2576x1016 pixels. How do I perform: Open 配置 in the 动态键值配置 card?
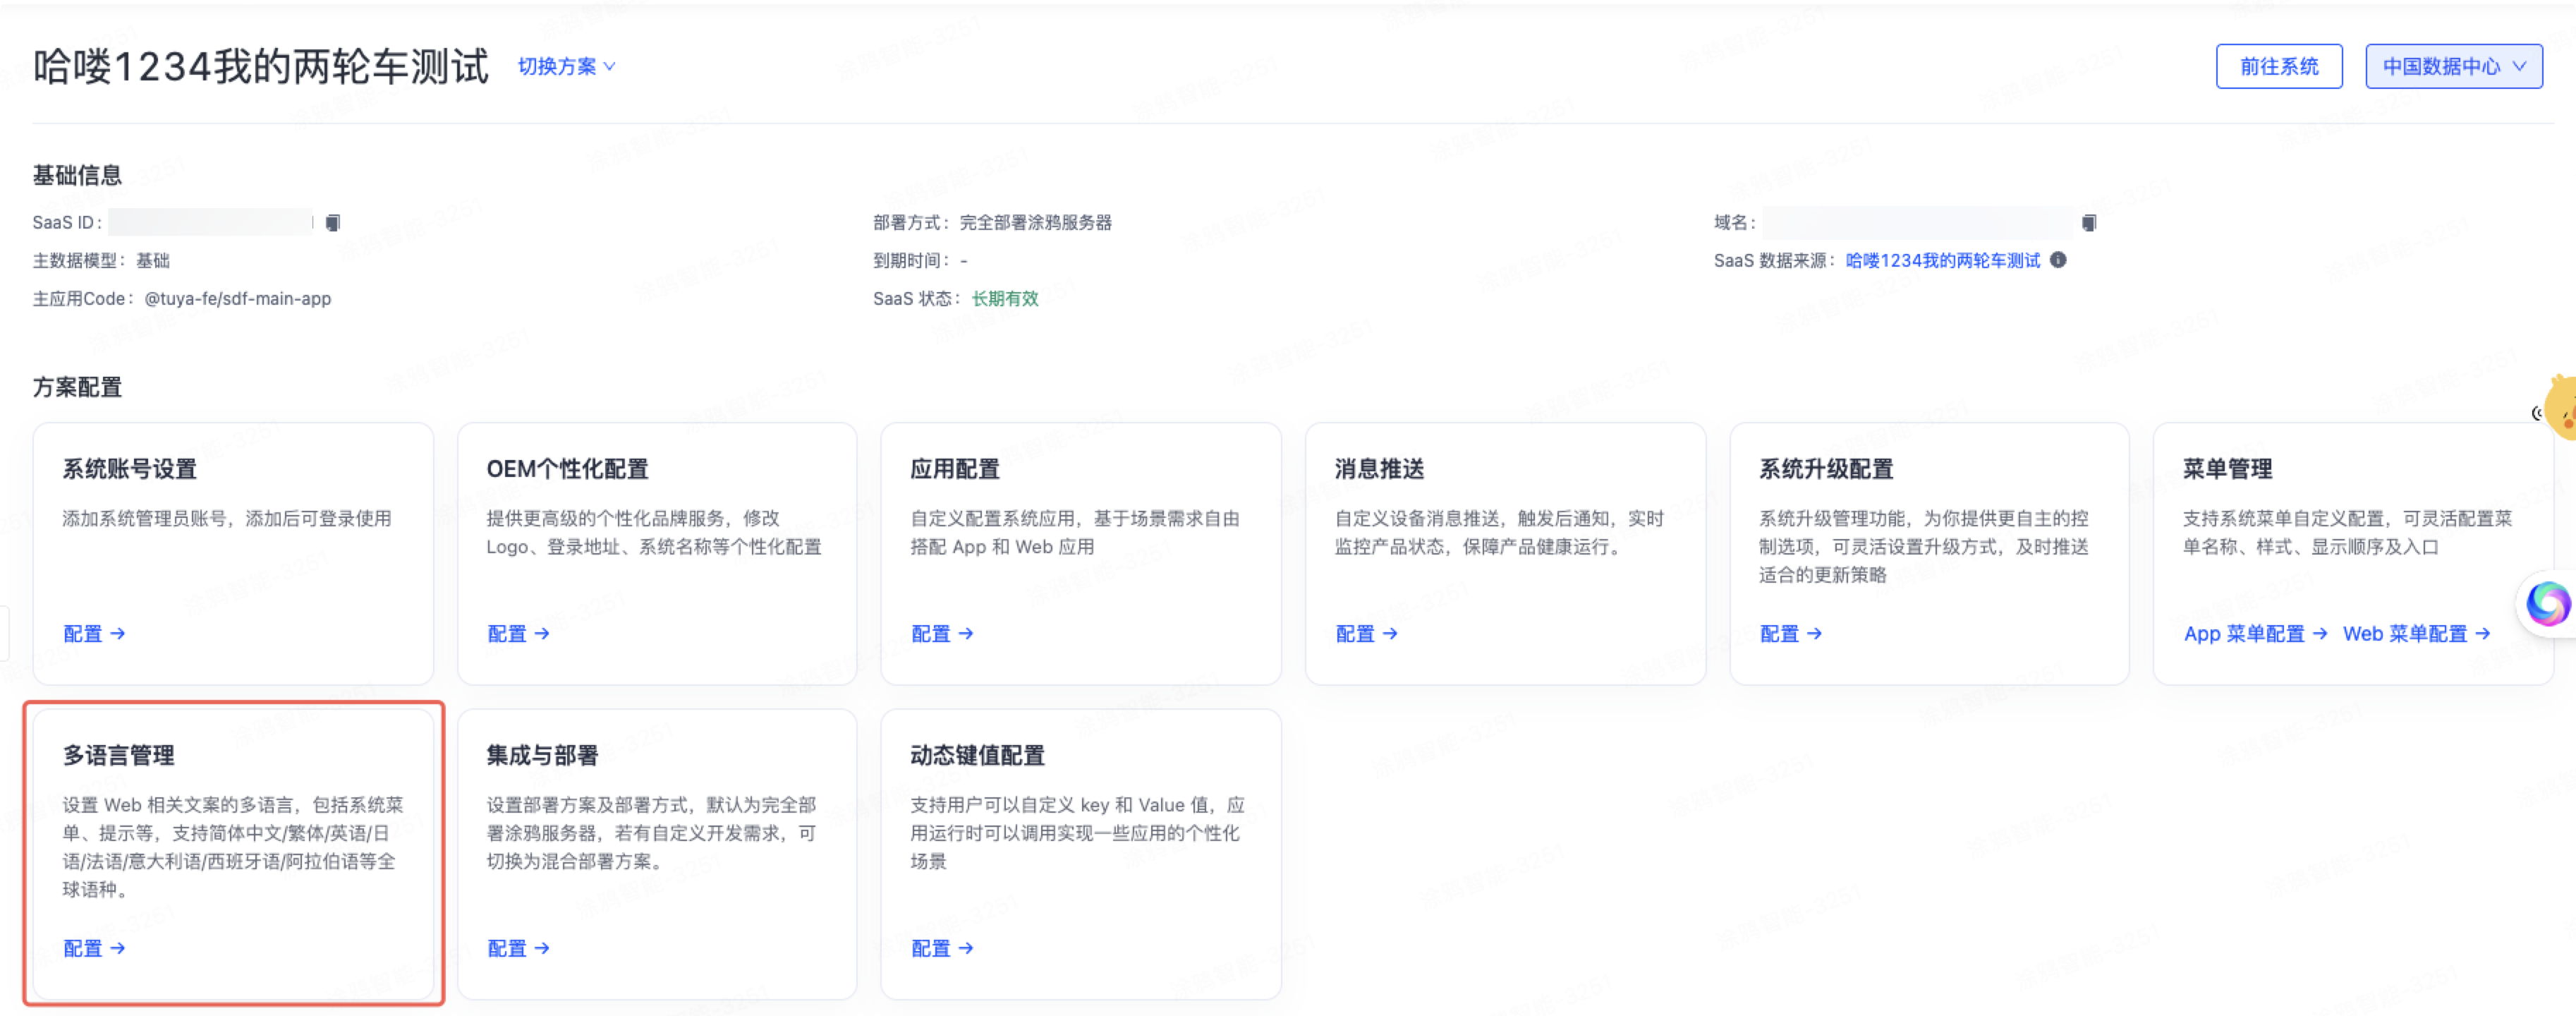point(942,949)
